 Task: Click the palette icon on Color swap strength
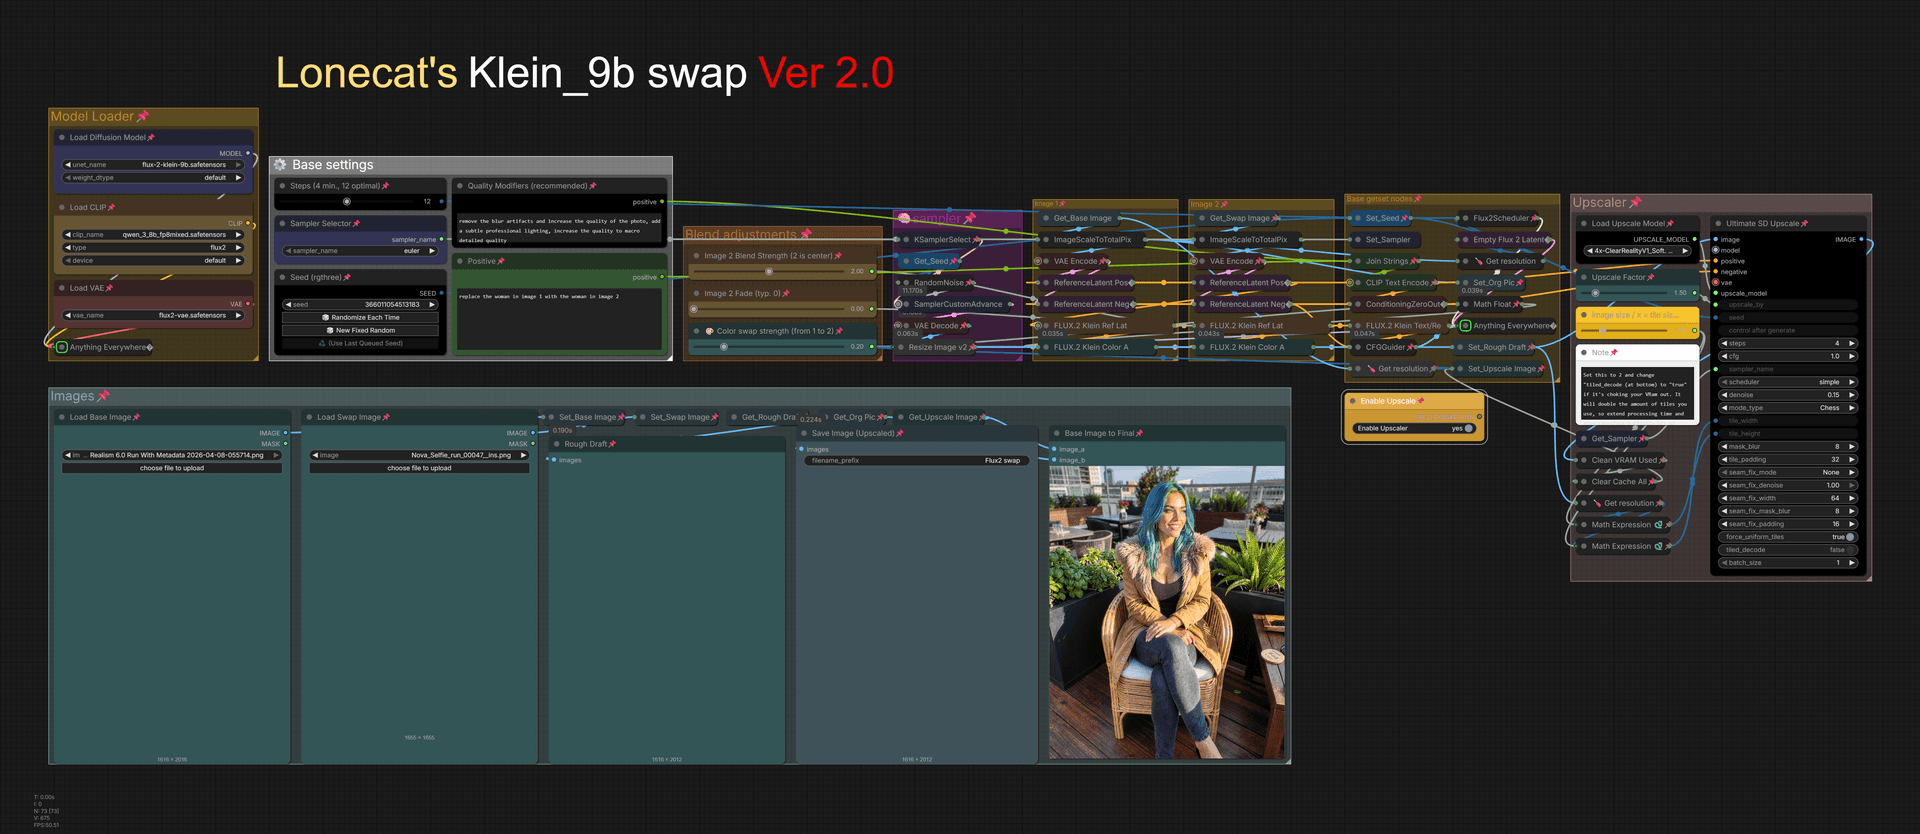(x=709, y=331)
